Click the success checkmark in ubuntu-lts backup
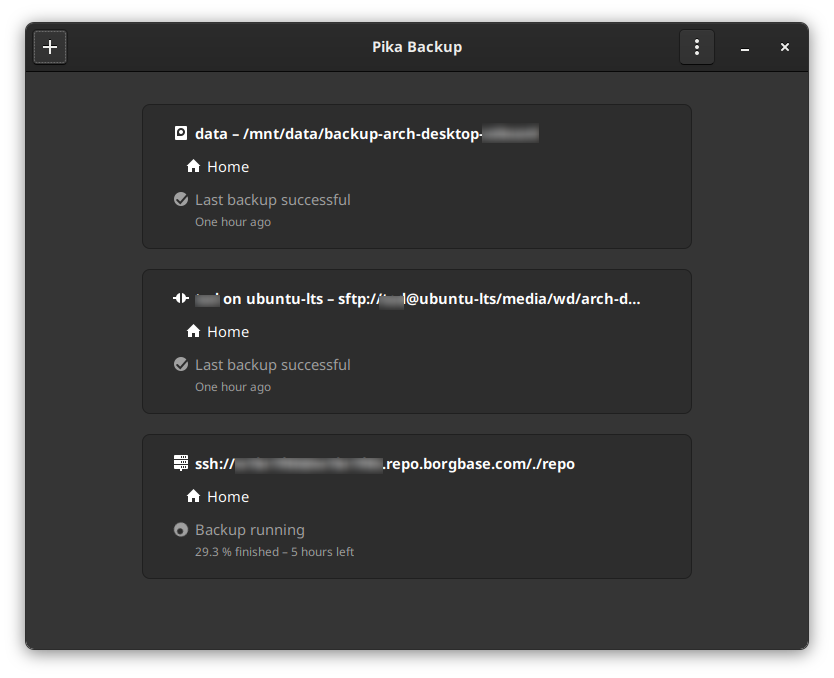 pyautogui.click(x=181, y=365)
